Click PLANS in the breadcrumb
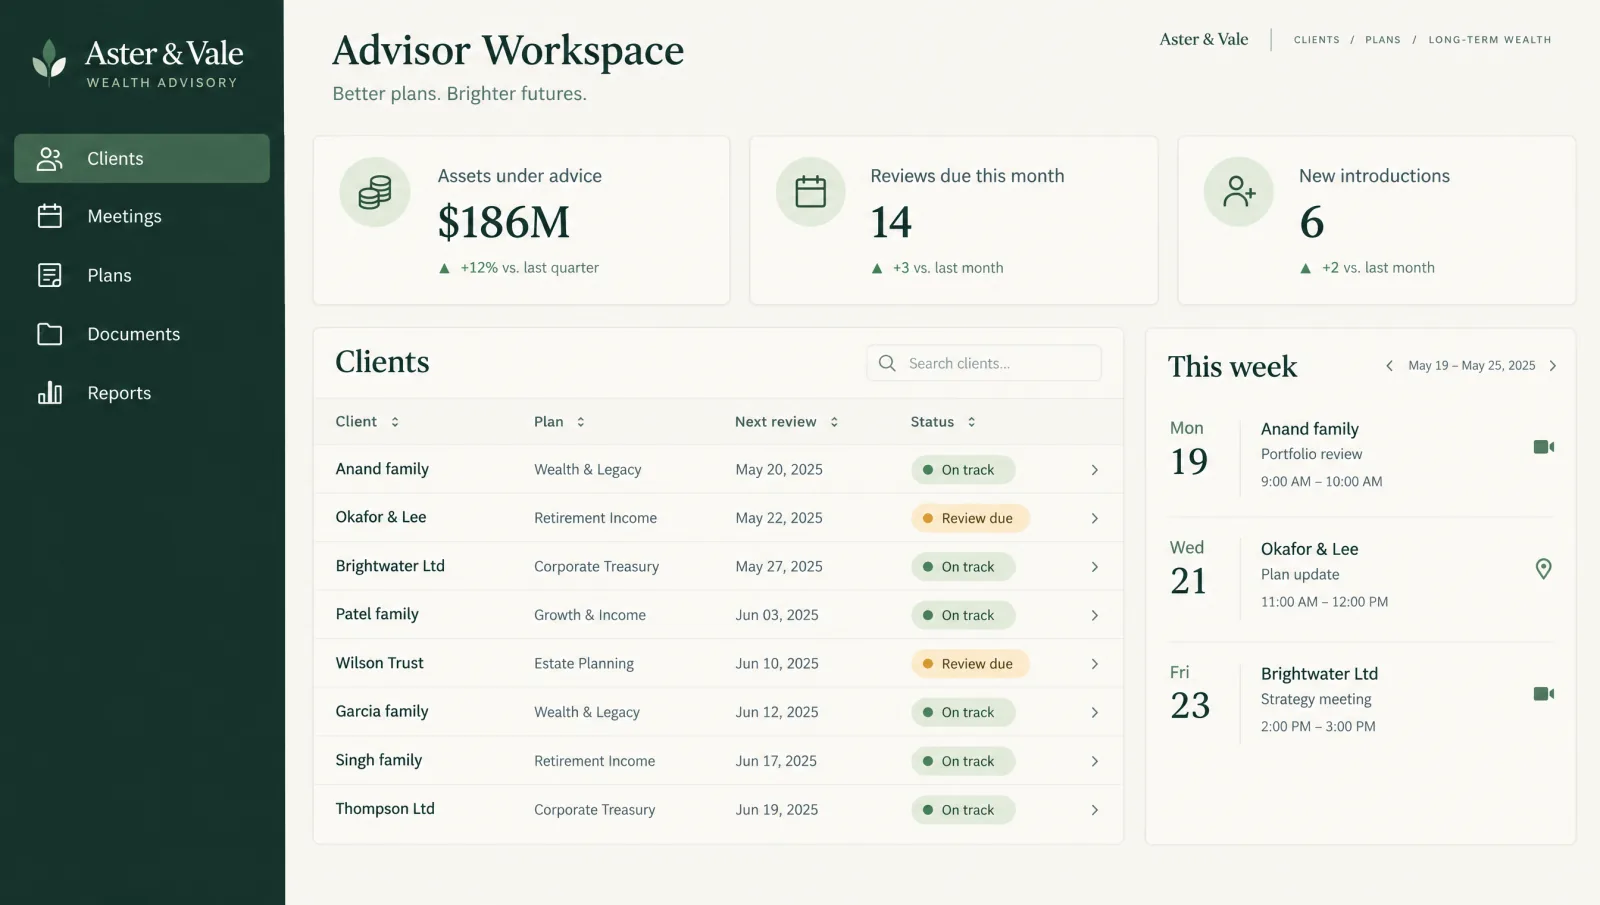 (1383, 40)
